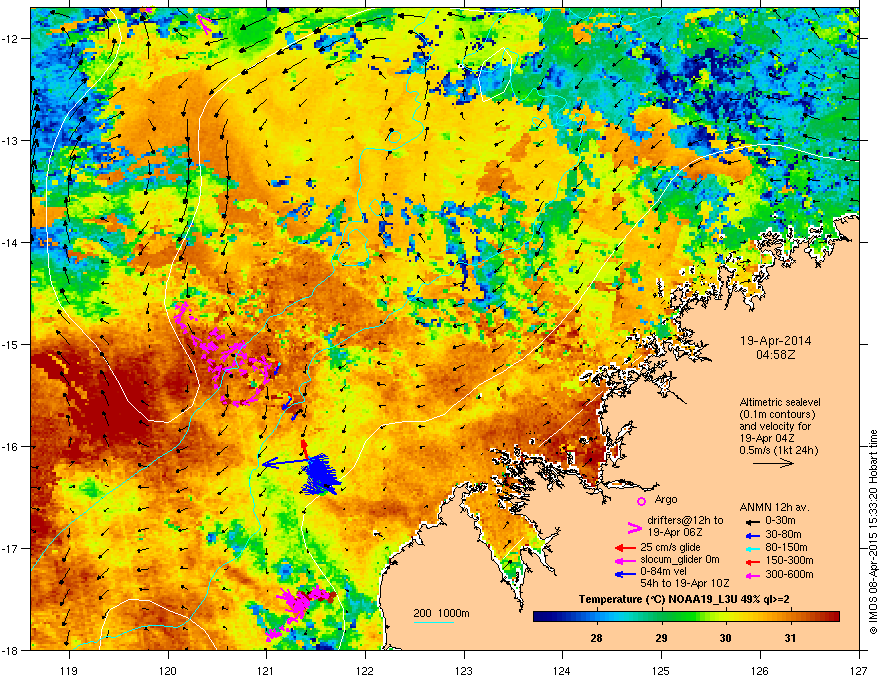Click the 30 tick label on color bar
880x680 pixels.
[726, 638]
